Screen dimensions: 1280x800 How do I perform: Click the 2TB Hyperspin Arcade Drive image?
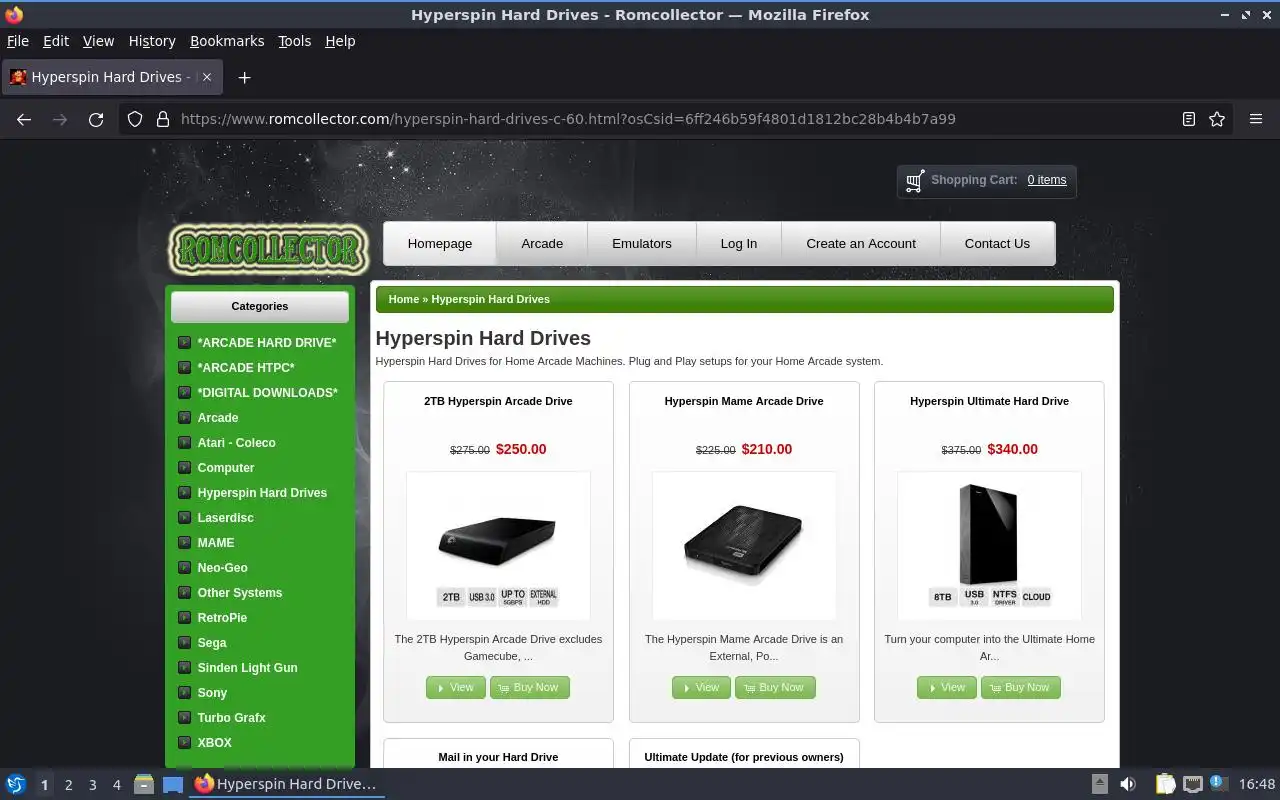(498, 546)
